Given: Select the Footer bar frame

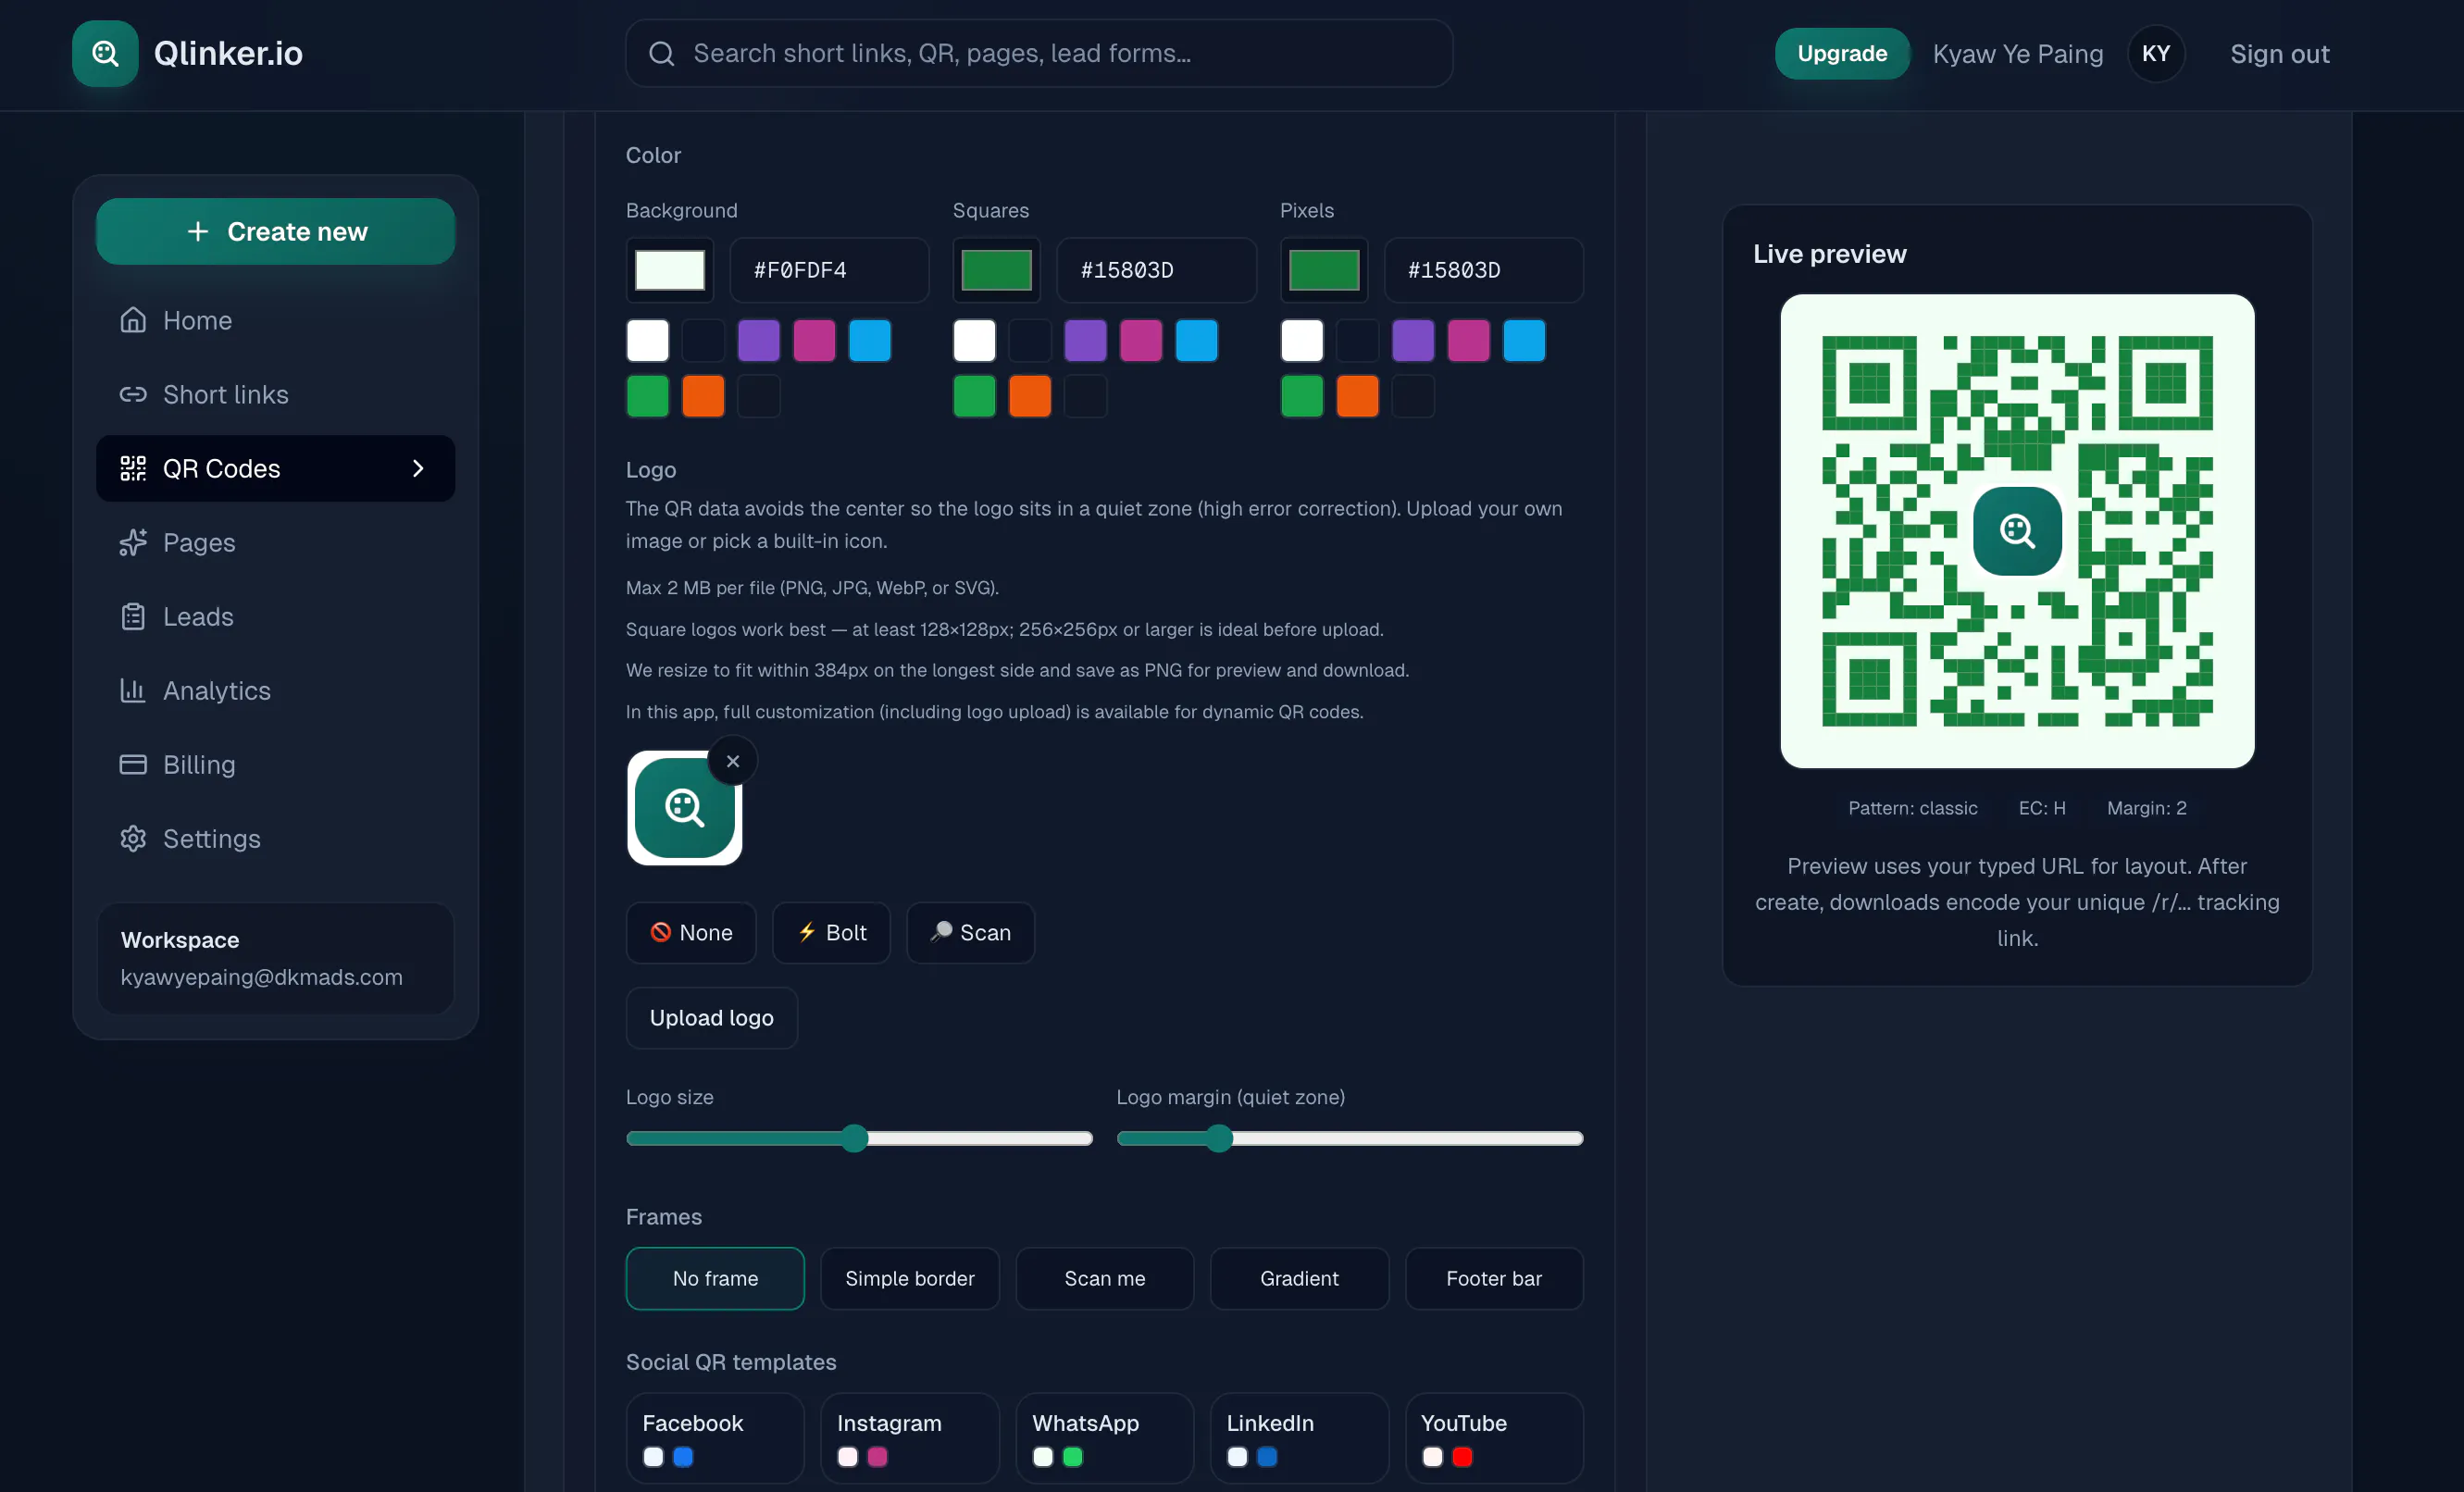Looking at the screenshot, I should pos(1494,1278).
